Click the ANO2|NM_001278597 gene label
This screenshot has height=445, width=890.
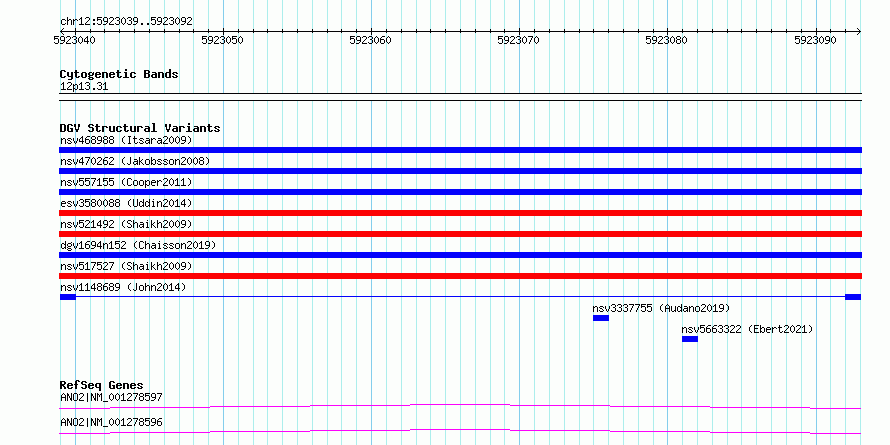click(x=111, y=397)
